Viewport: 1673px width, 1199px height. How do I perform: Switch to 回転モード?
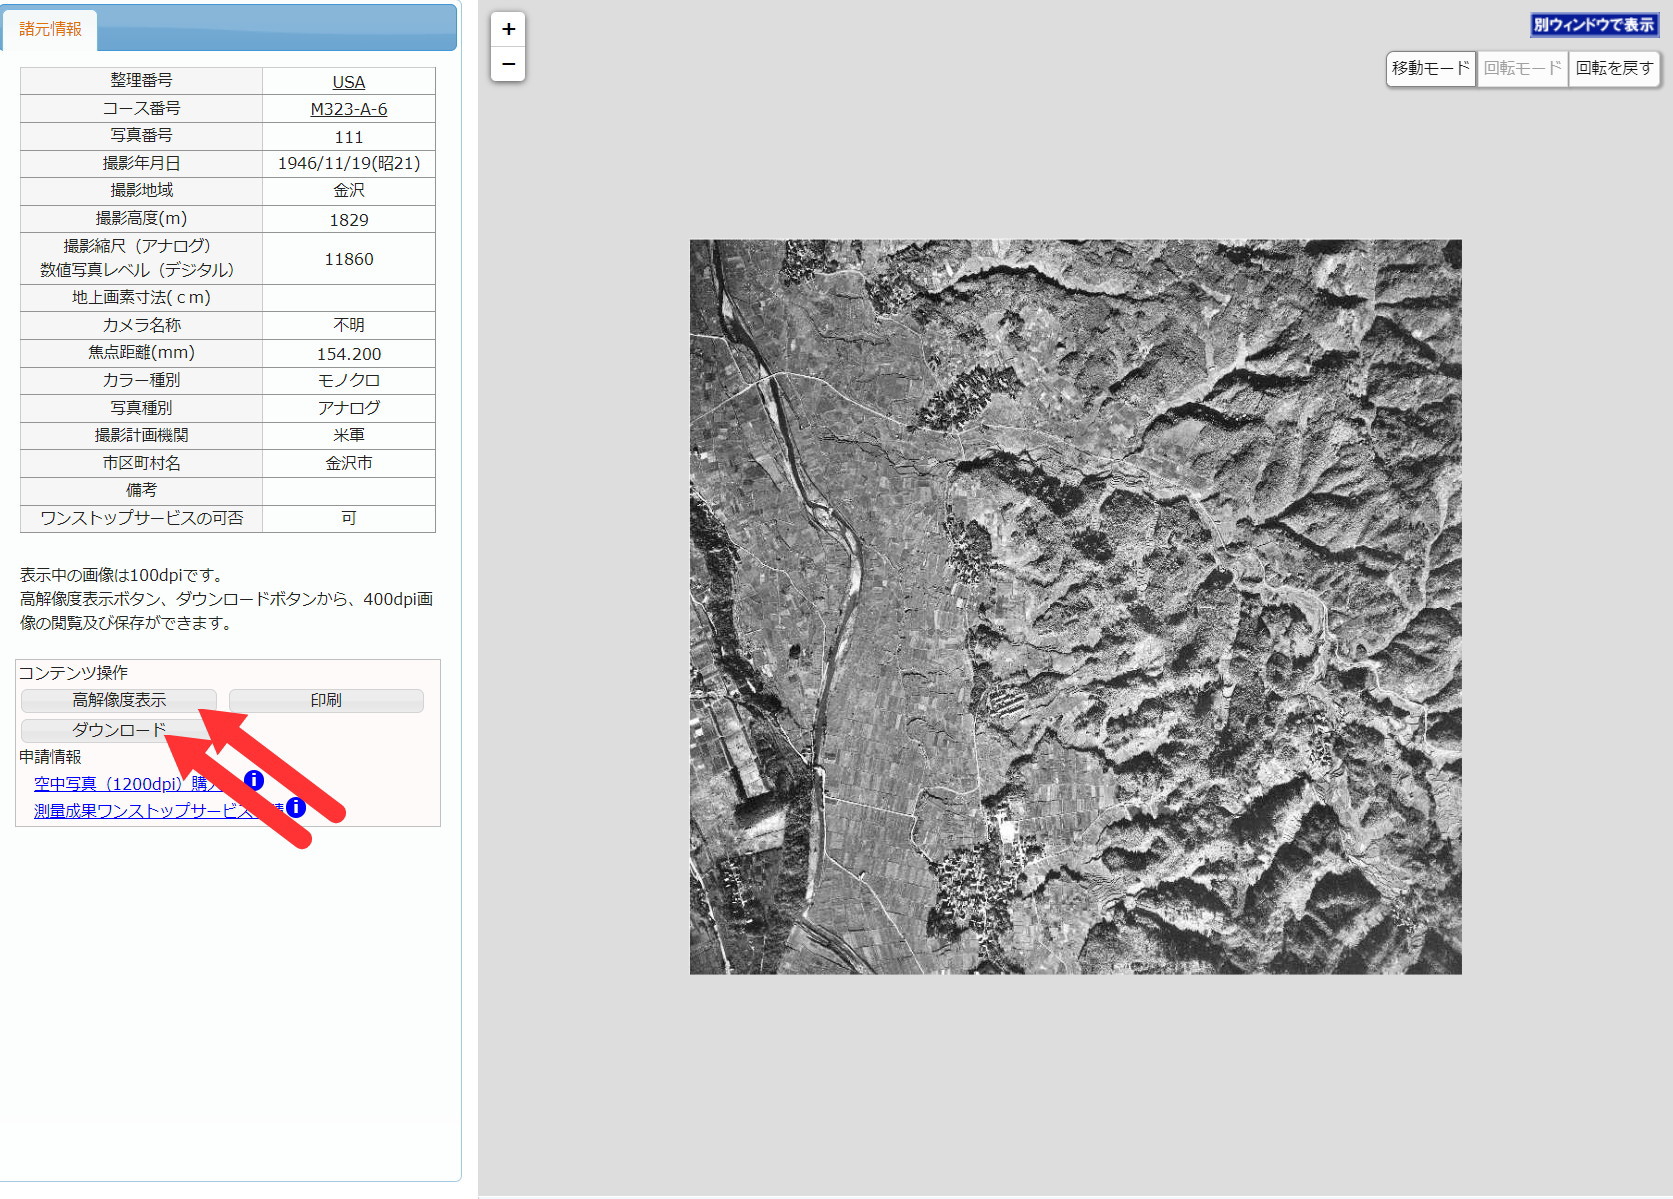(x=1522, y=68)
